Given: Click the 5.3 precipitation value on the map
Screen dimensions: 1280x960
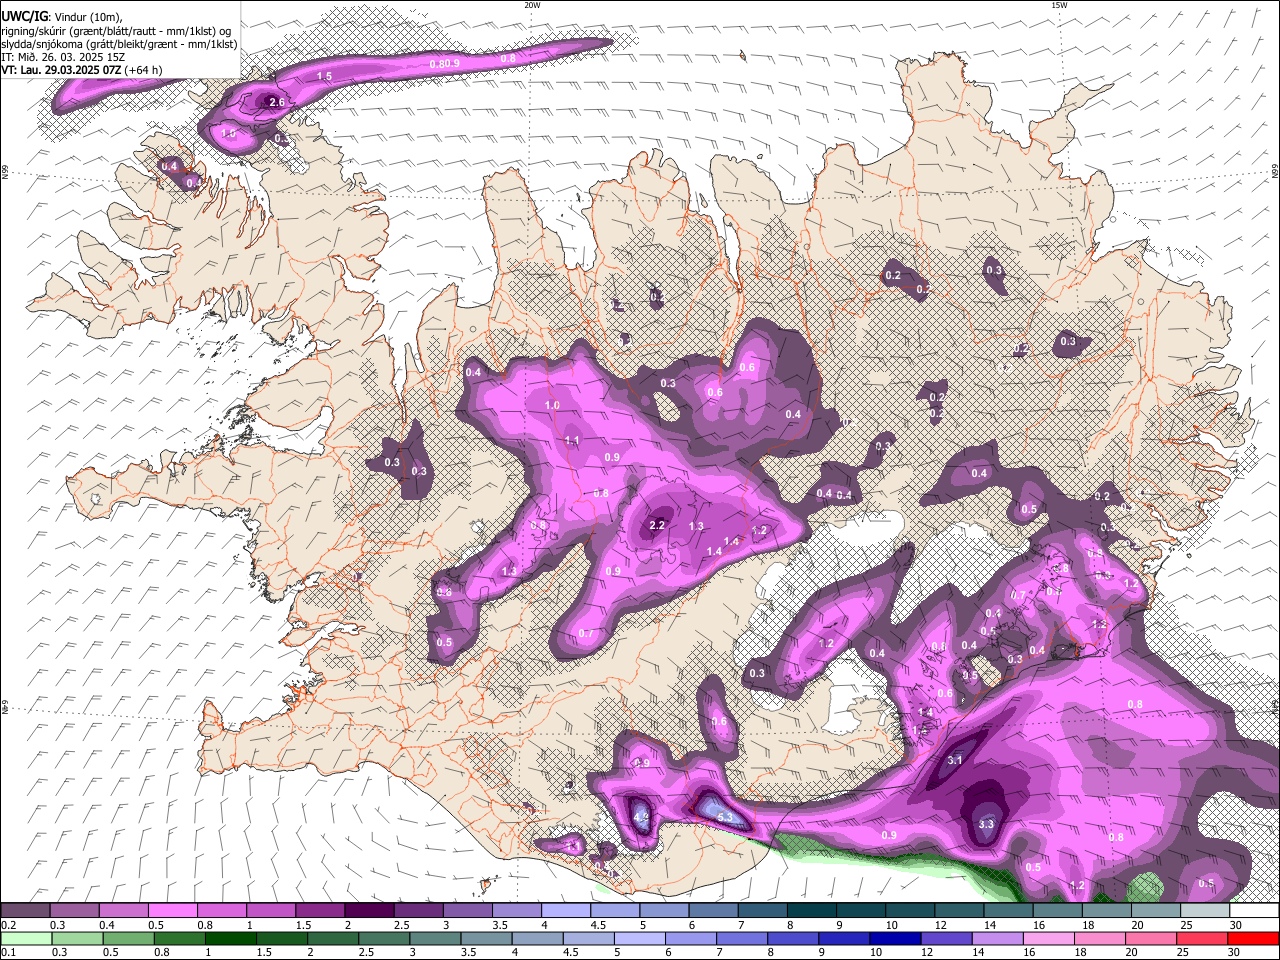Looking at the screenshot, I should (727, 819).
